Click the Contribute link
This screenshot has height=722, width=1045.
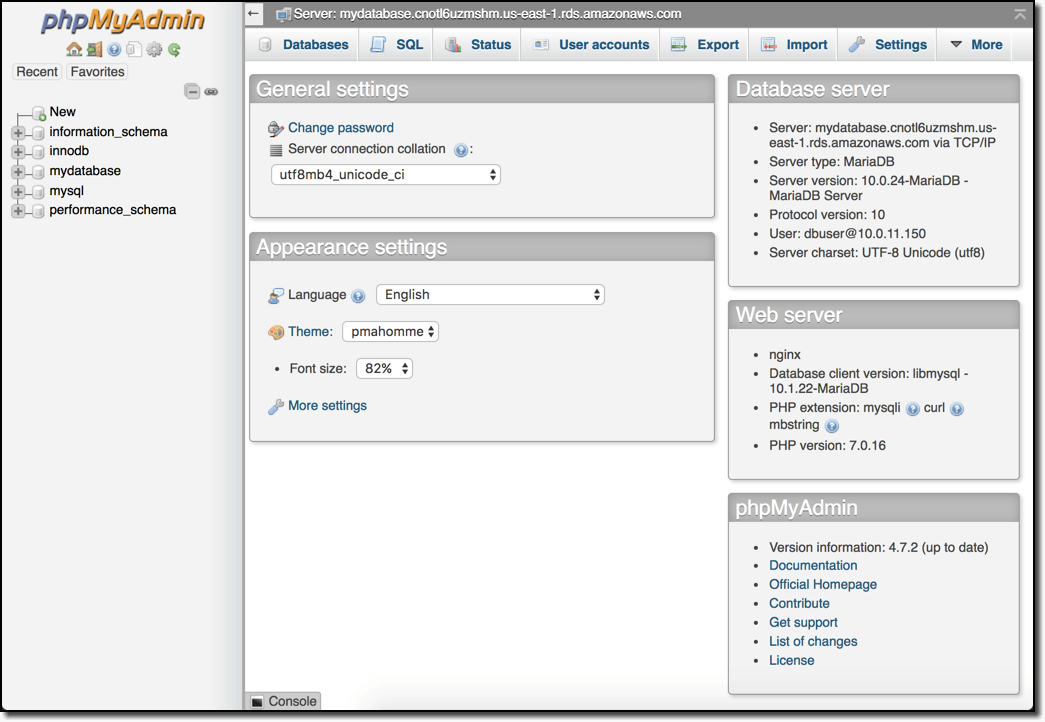(799, 603)
